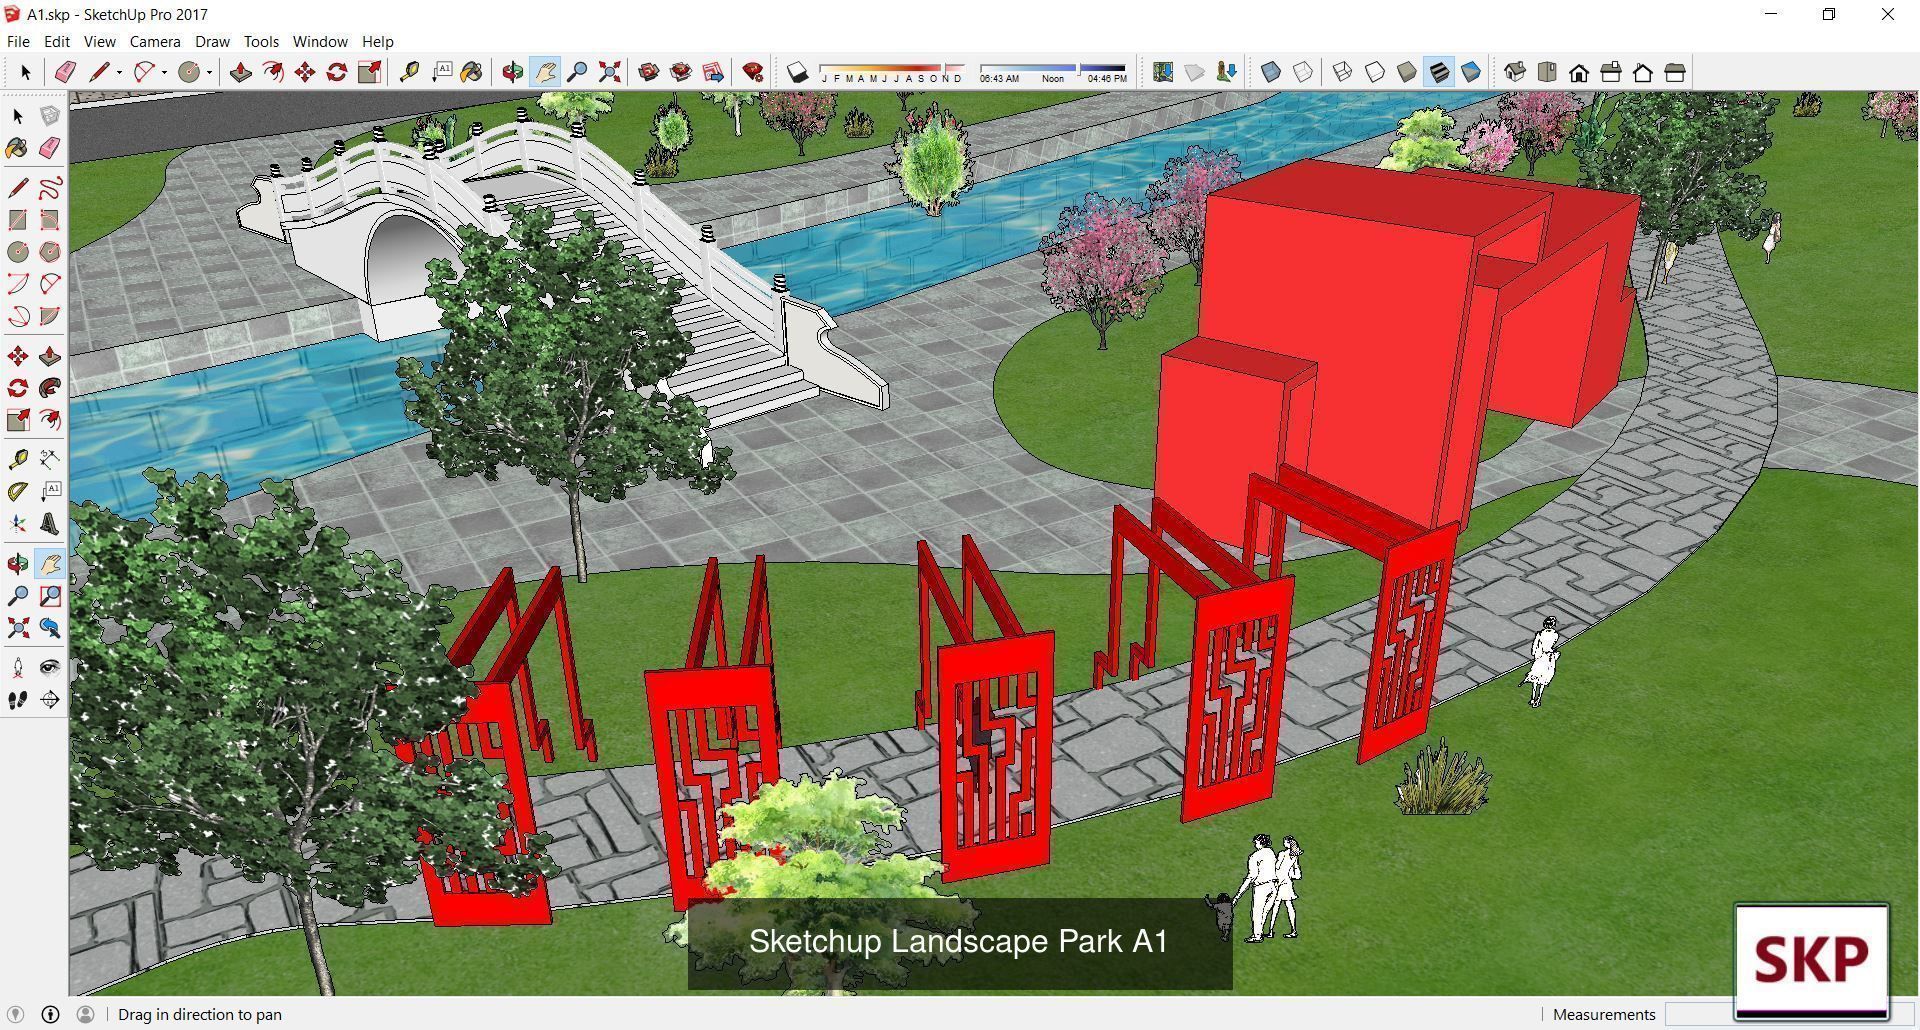Select the Rotated Rectangle tool
Viewport: 1920px width, 1030px height.
click(50, 220)
